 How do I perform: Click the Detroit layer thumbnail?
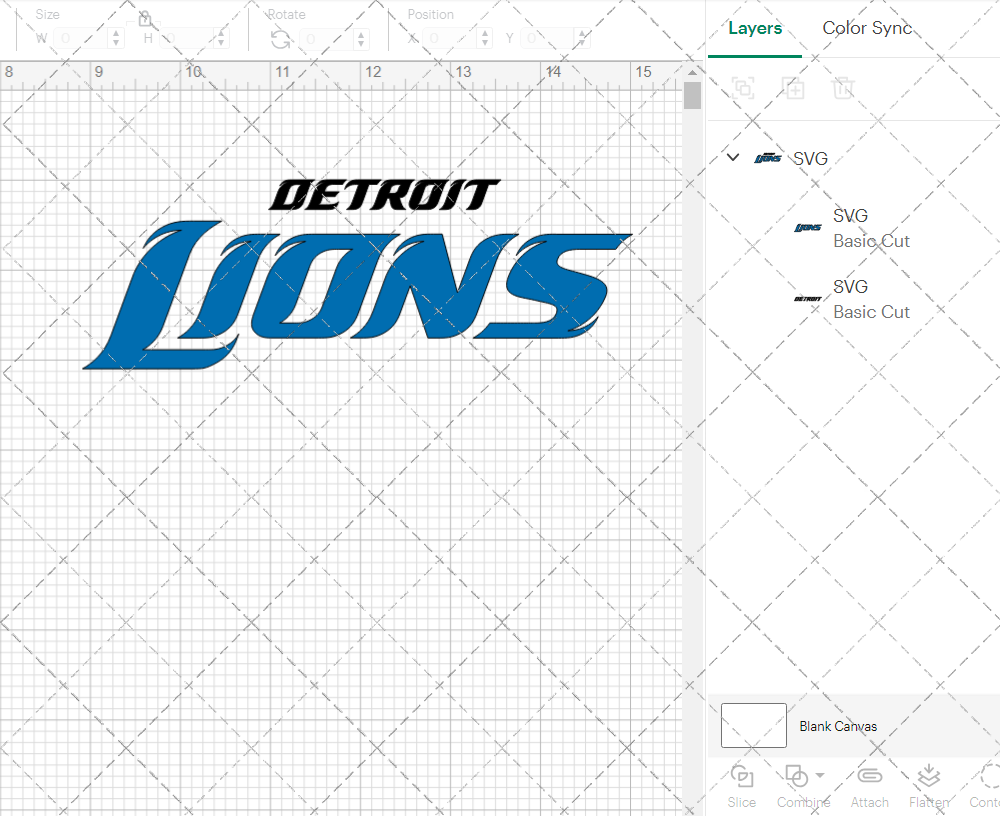(808, 299)
